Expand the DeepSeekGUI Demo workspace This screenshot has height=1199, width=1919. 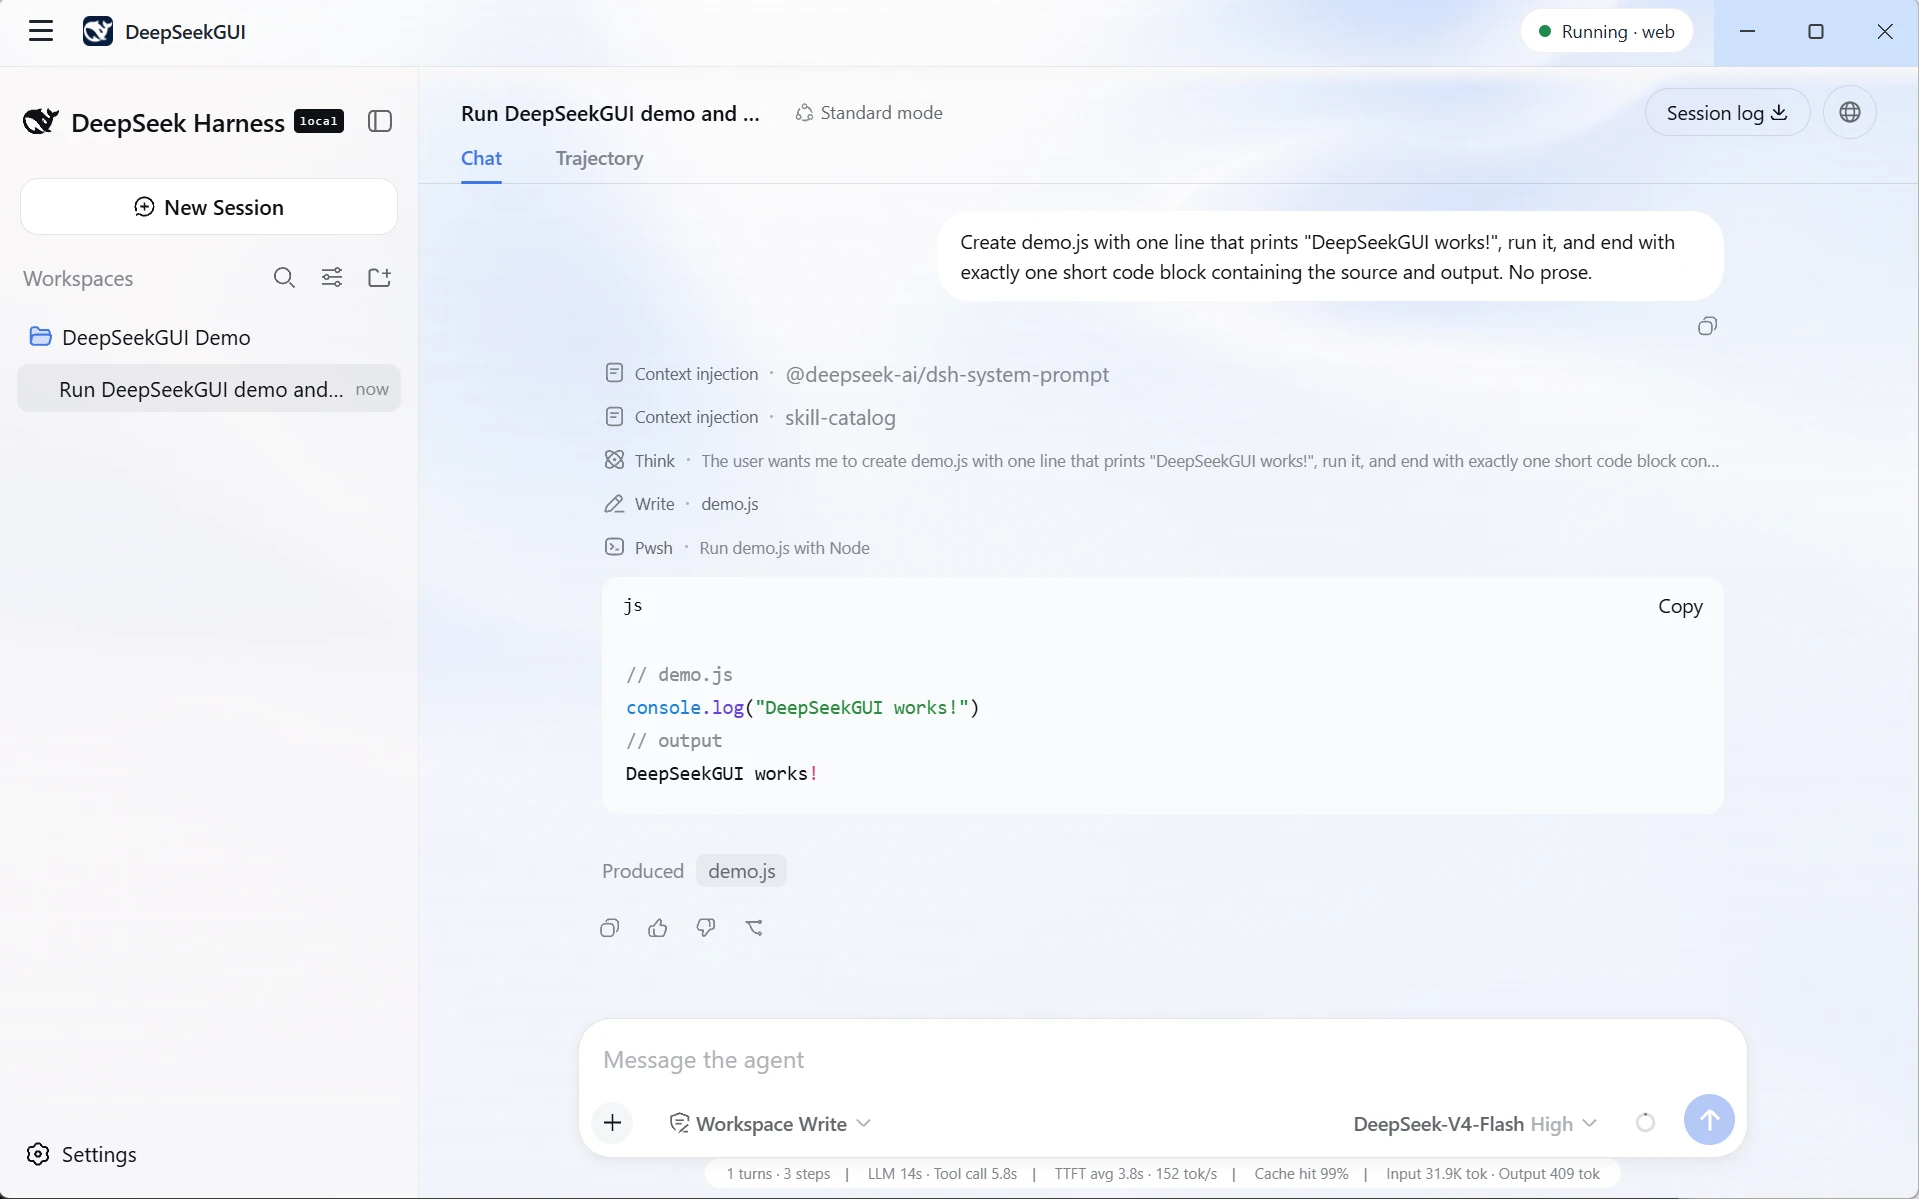(x=209, y=337)
